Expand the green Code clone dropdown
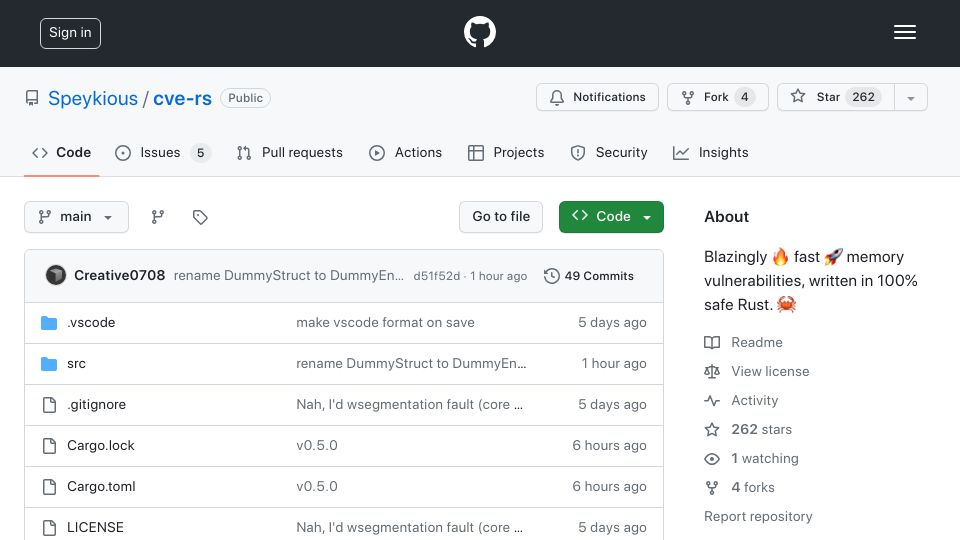Viewport: 960px width, 540px height. coord(611,217)
